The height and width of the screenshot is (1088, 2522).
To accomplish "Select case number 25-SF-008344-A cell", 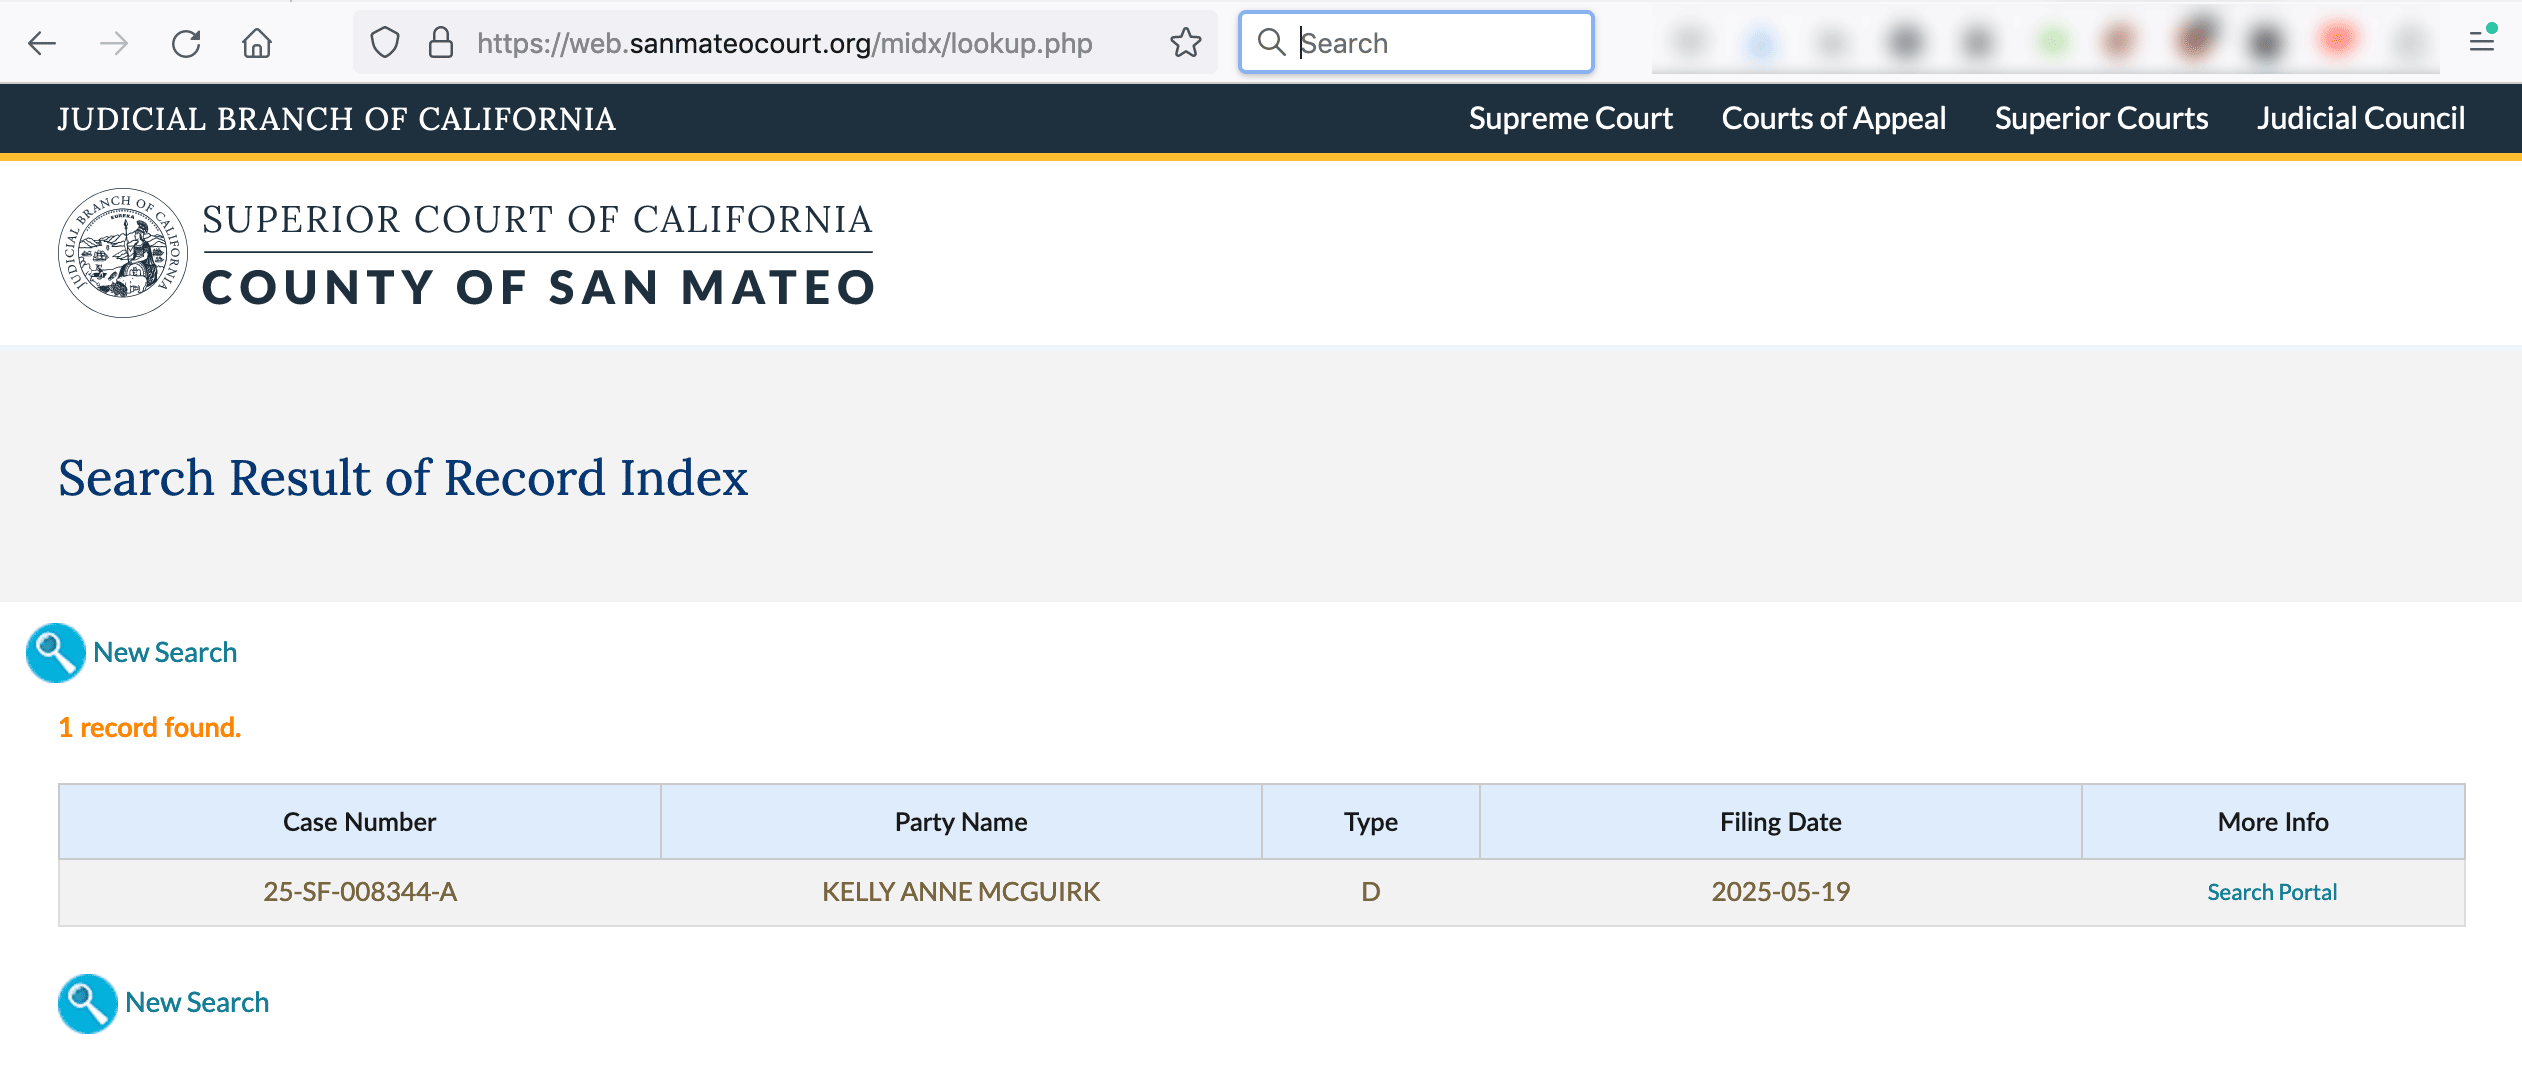I will 360,892.
